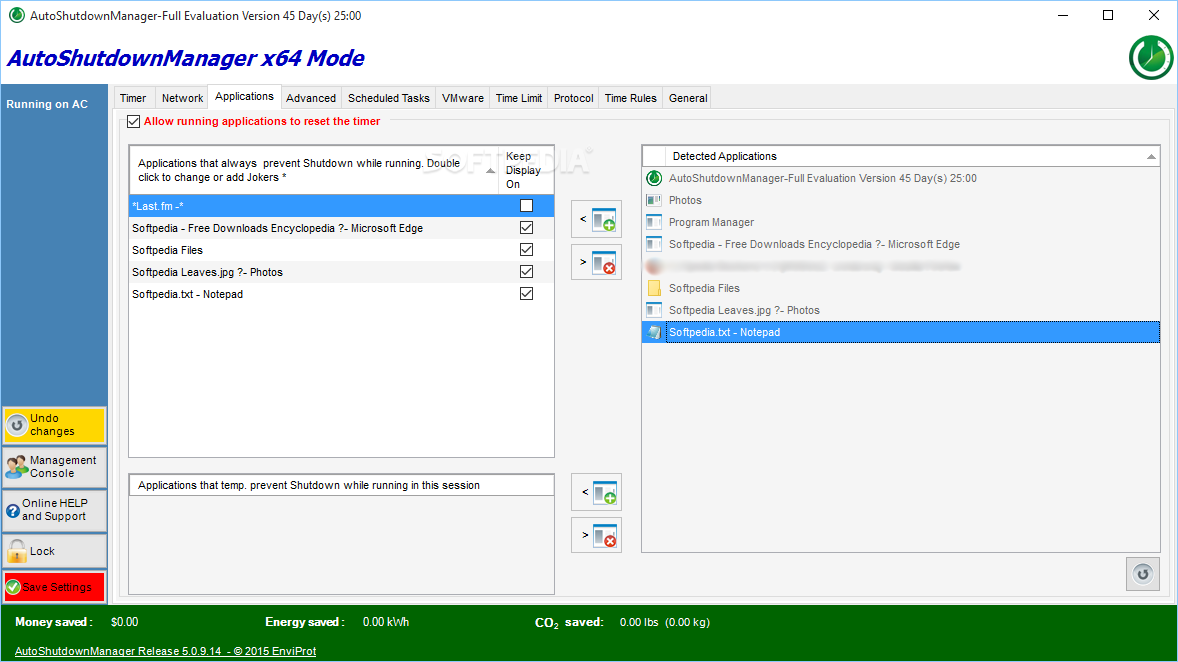Select Program Manager in Detected Applications
The width and height of the screenshot is (1178, 662).
901,222
